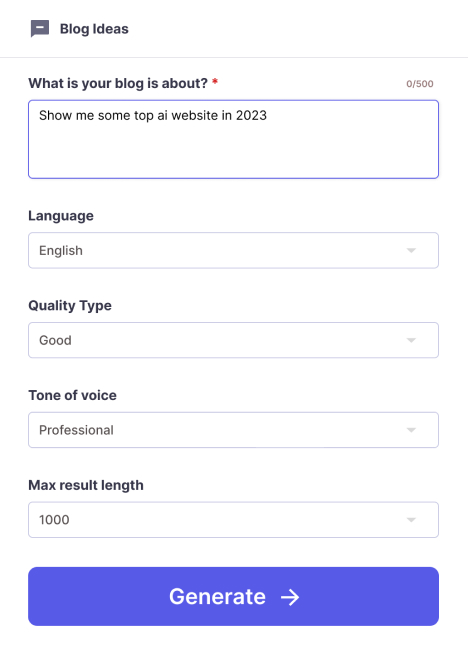This screenshot has width=469, height=655.
Task: Expand the Quality Type dropdown showing Good
Action: coord(233,340)
